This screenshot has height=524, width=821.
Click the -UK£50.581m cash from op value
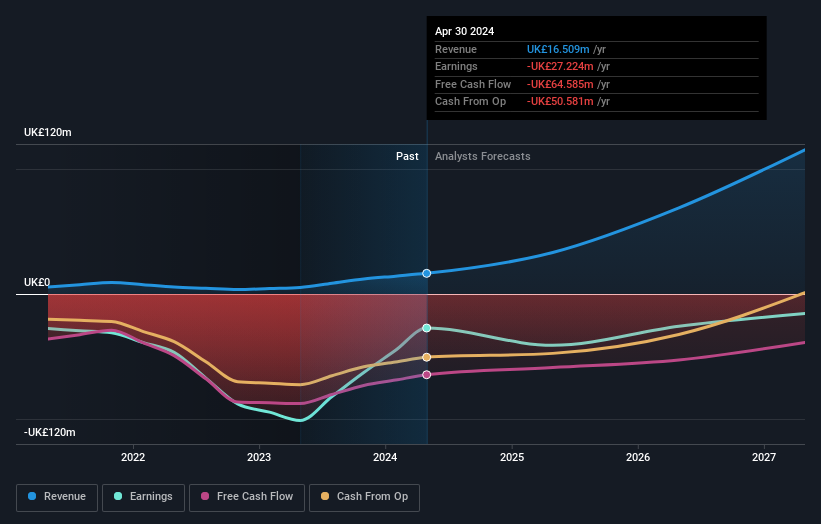click(560, 102)
